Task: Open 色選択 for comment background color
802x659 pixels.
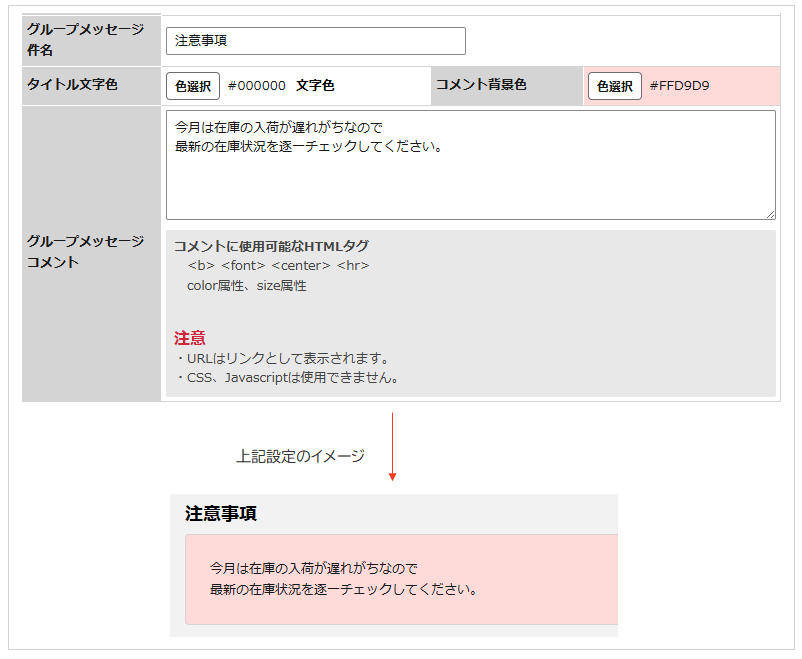Action: pyautogui.click(x=614, y=86)
